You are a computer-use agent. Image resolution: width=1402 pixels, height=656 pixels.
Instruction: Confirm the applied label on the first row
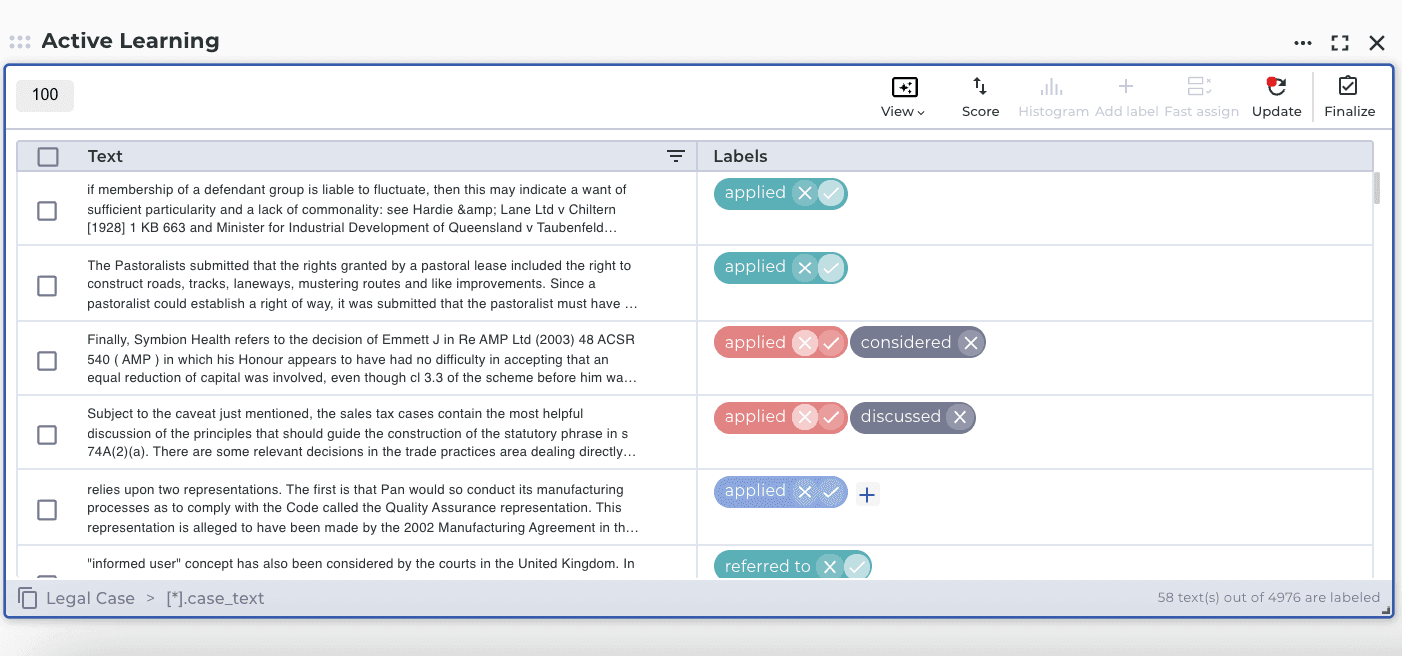(831, 193)
